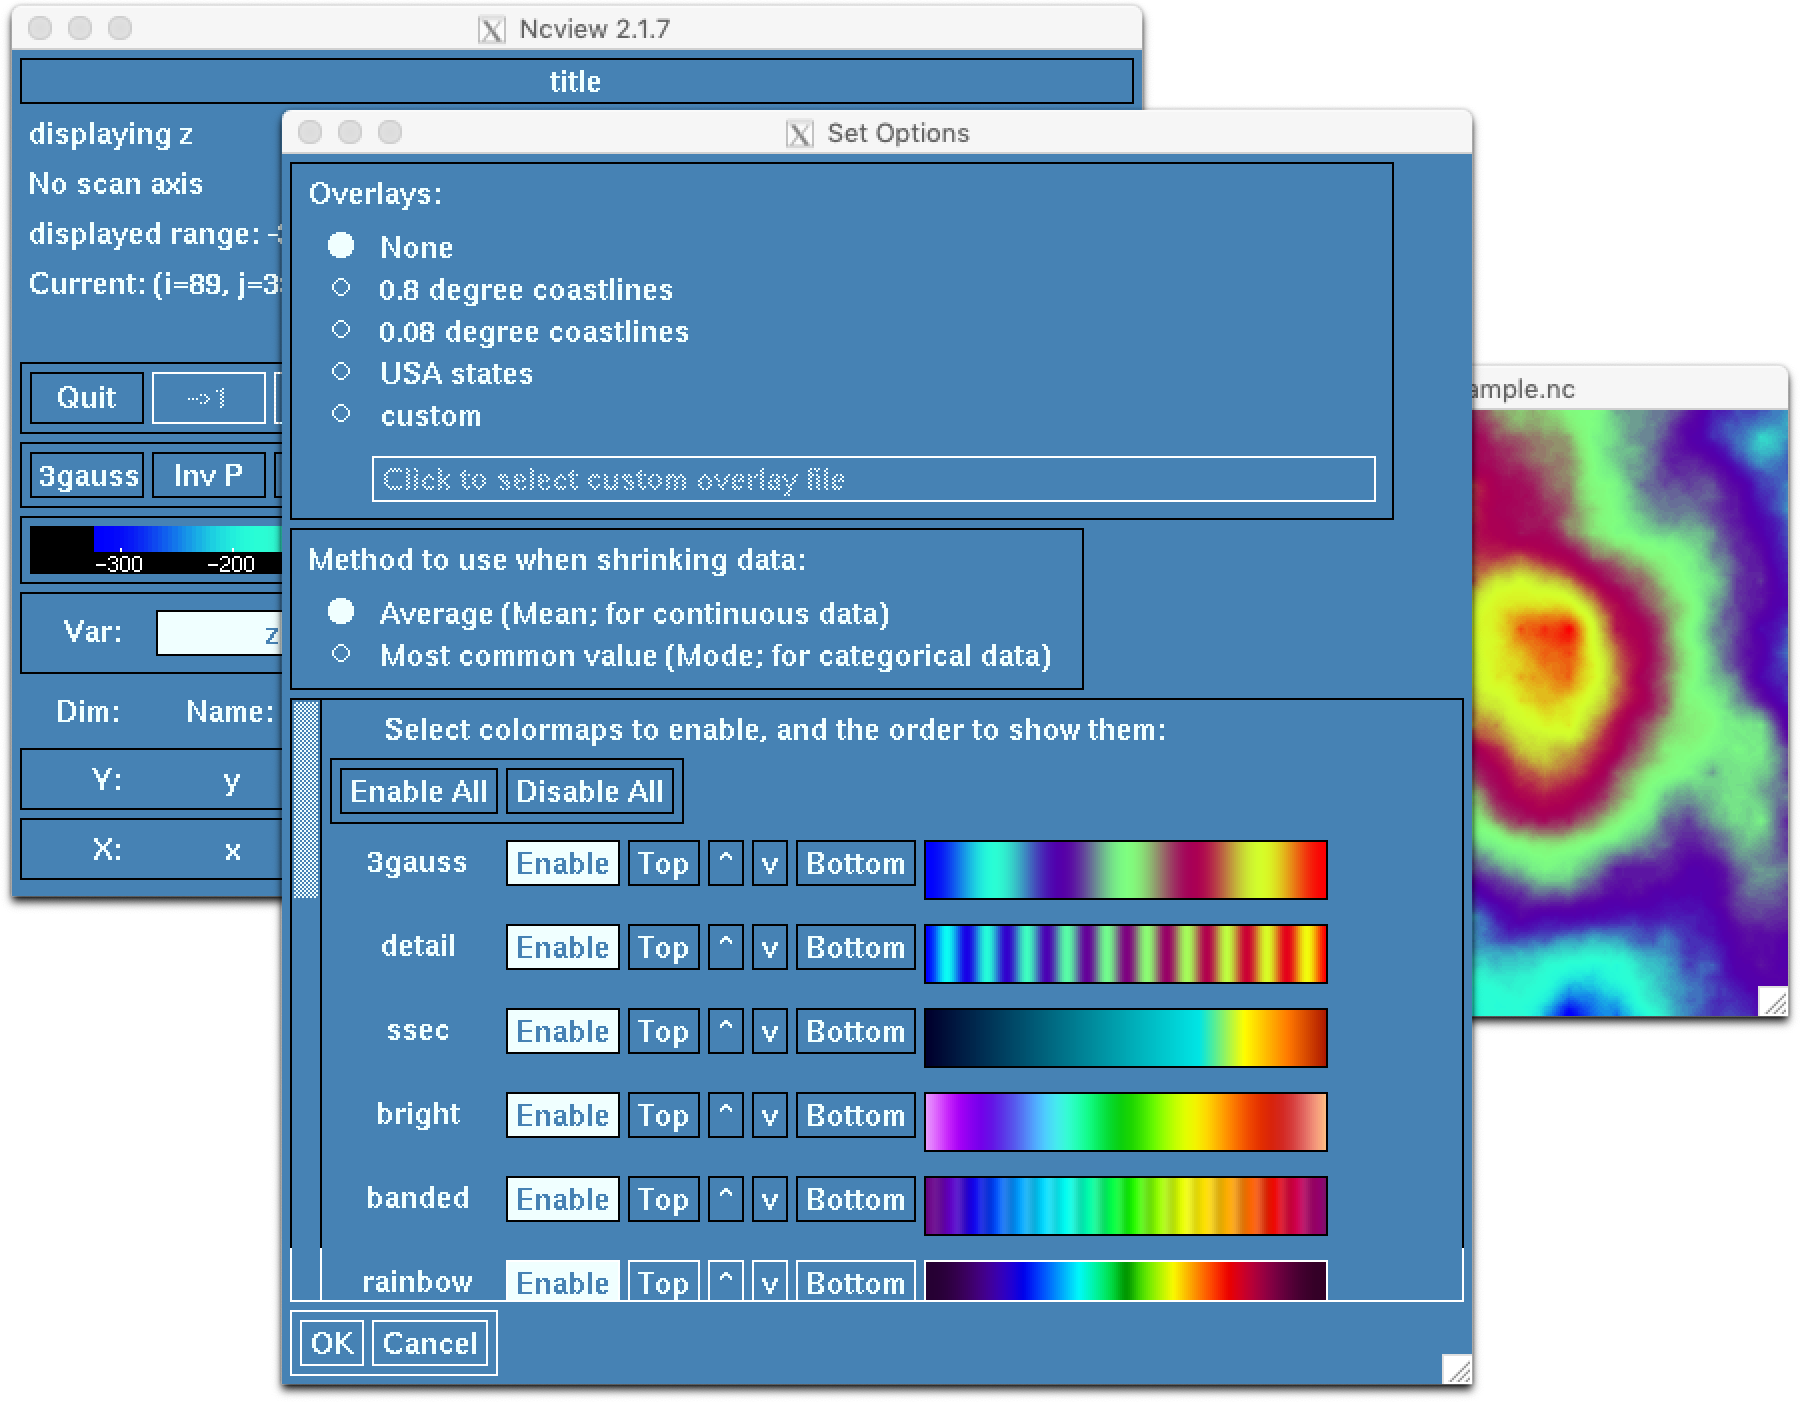This screenshot has width=1800, height=1402.
Task: Send detail colormap to Bottom
Action: (x=855, y=947)
